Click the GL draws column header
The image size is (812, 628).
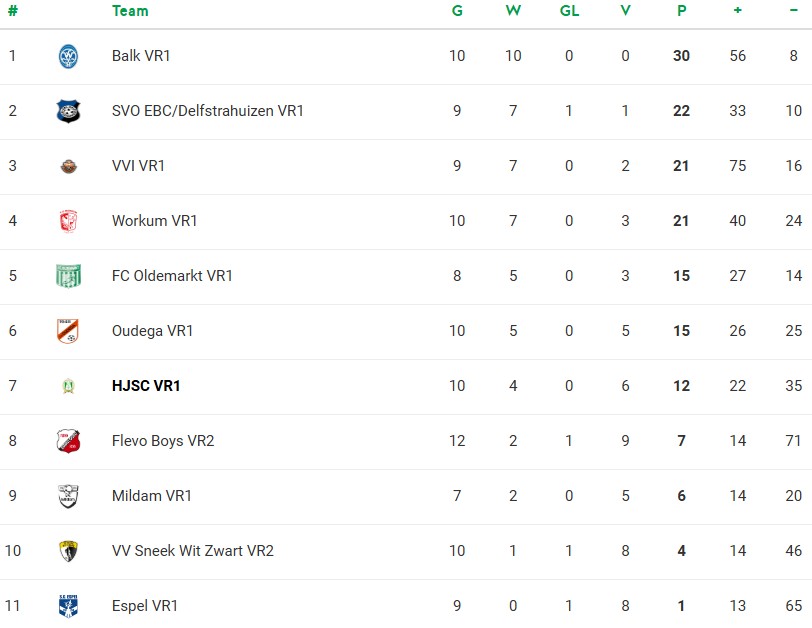(569, 11)
